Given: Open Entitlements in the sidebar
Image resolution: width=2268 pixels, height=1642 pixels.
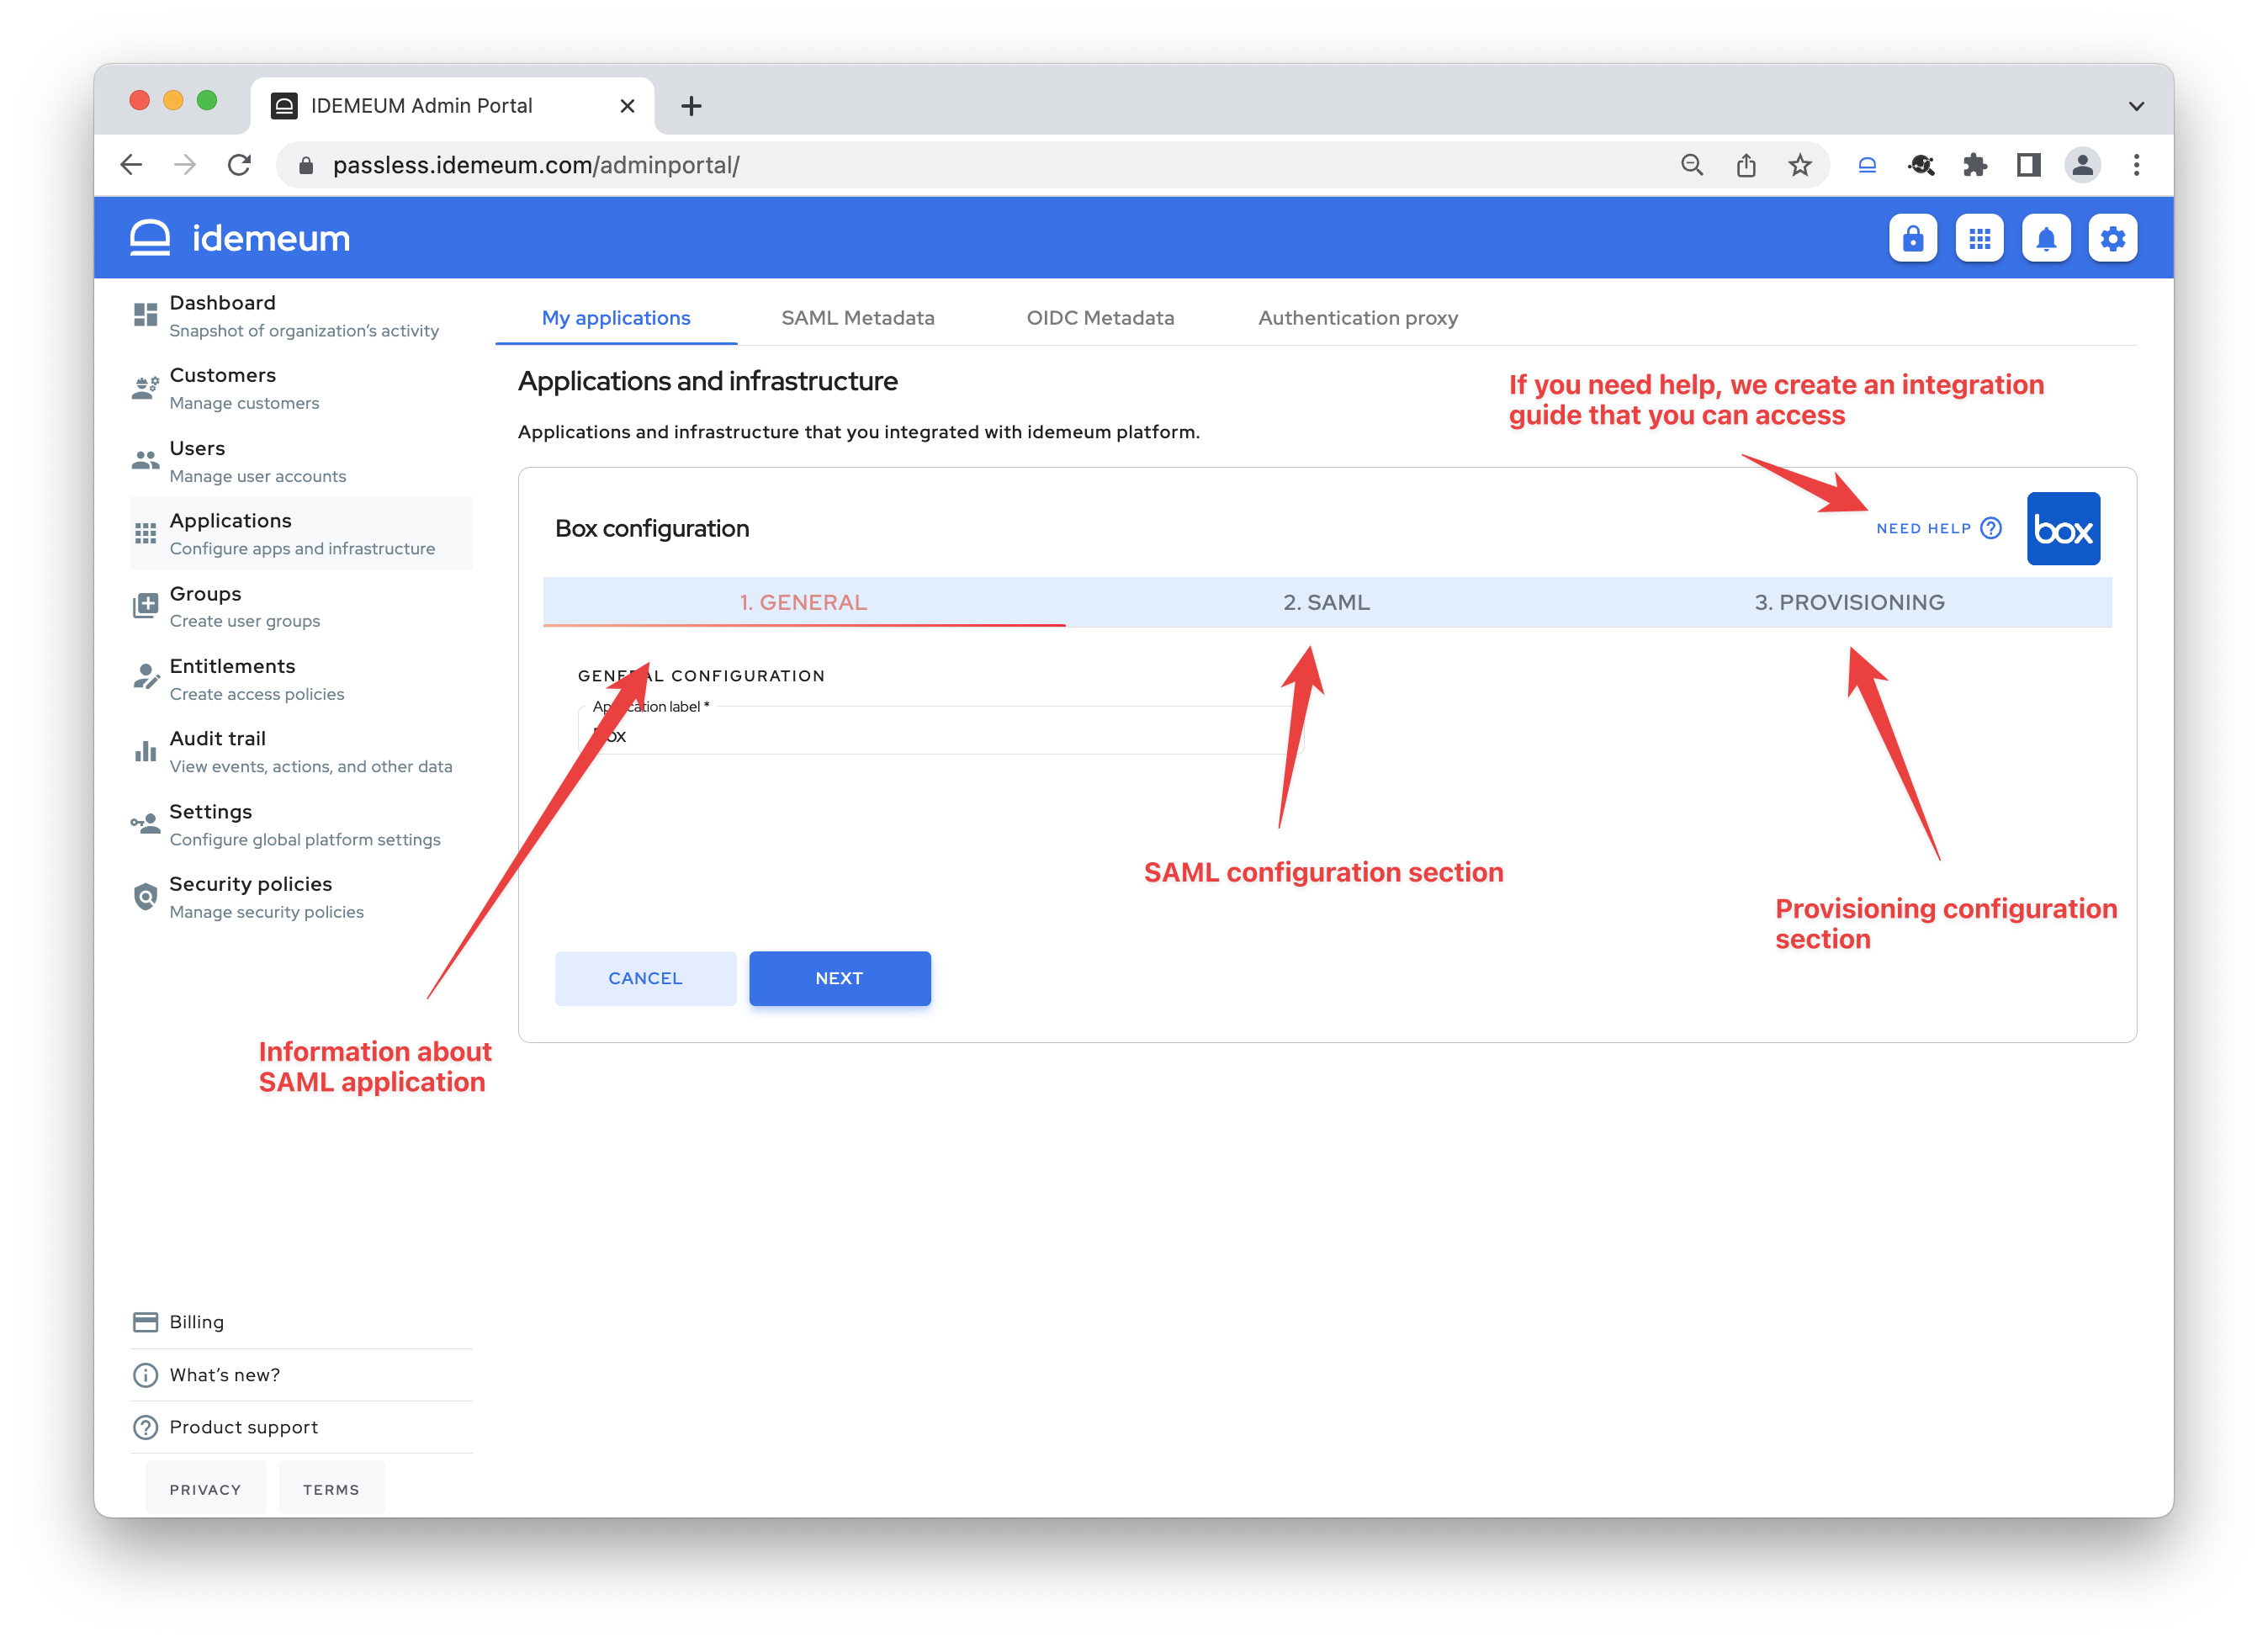Looking at the screenshot, I should click(301, 679).
